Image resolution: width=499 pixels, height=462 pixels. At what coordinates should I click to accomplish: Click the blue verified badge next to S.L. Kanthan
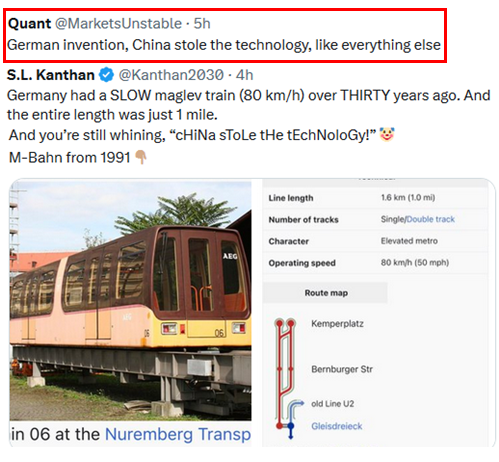pos(107,75)
